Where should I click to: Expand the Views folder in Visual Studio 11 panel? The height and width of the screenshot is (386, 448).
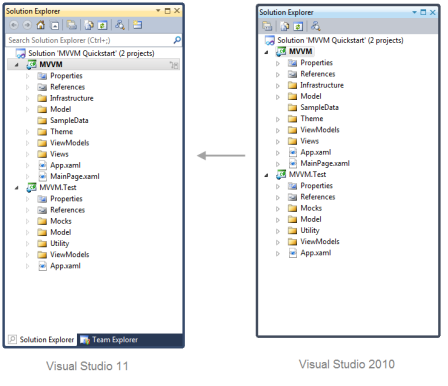27,154
